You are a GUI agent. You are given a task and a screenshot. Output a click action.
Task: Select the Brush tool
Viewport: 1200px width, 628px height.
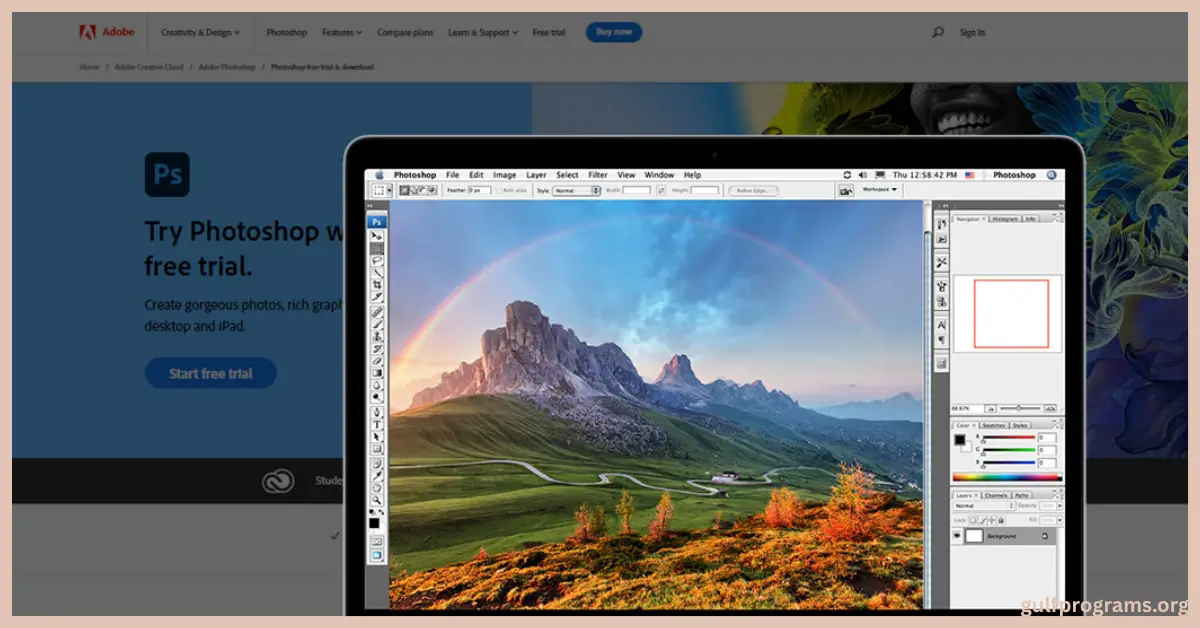(x=377, y=324)
